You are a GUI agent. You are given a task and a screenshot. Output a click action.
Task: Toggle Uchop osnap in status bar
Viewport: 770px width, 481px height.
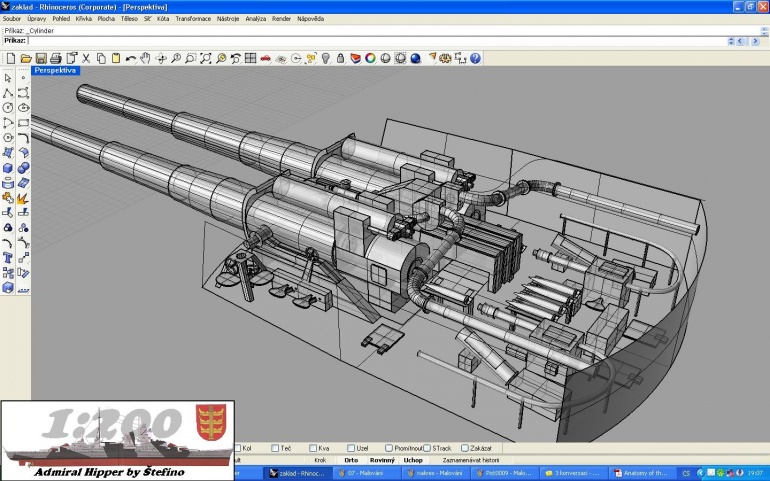point(413,460)
